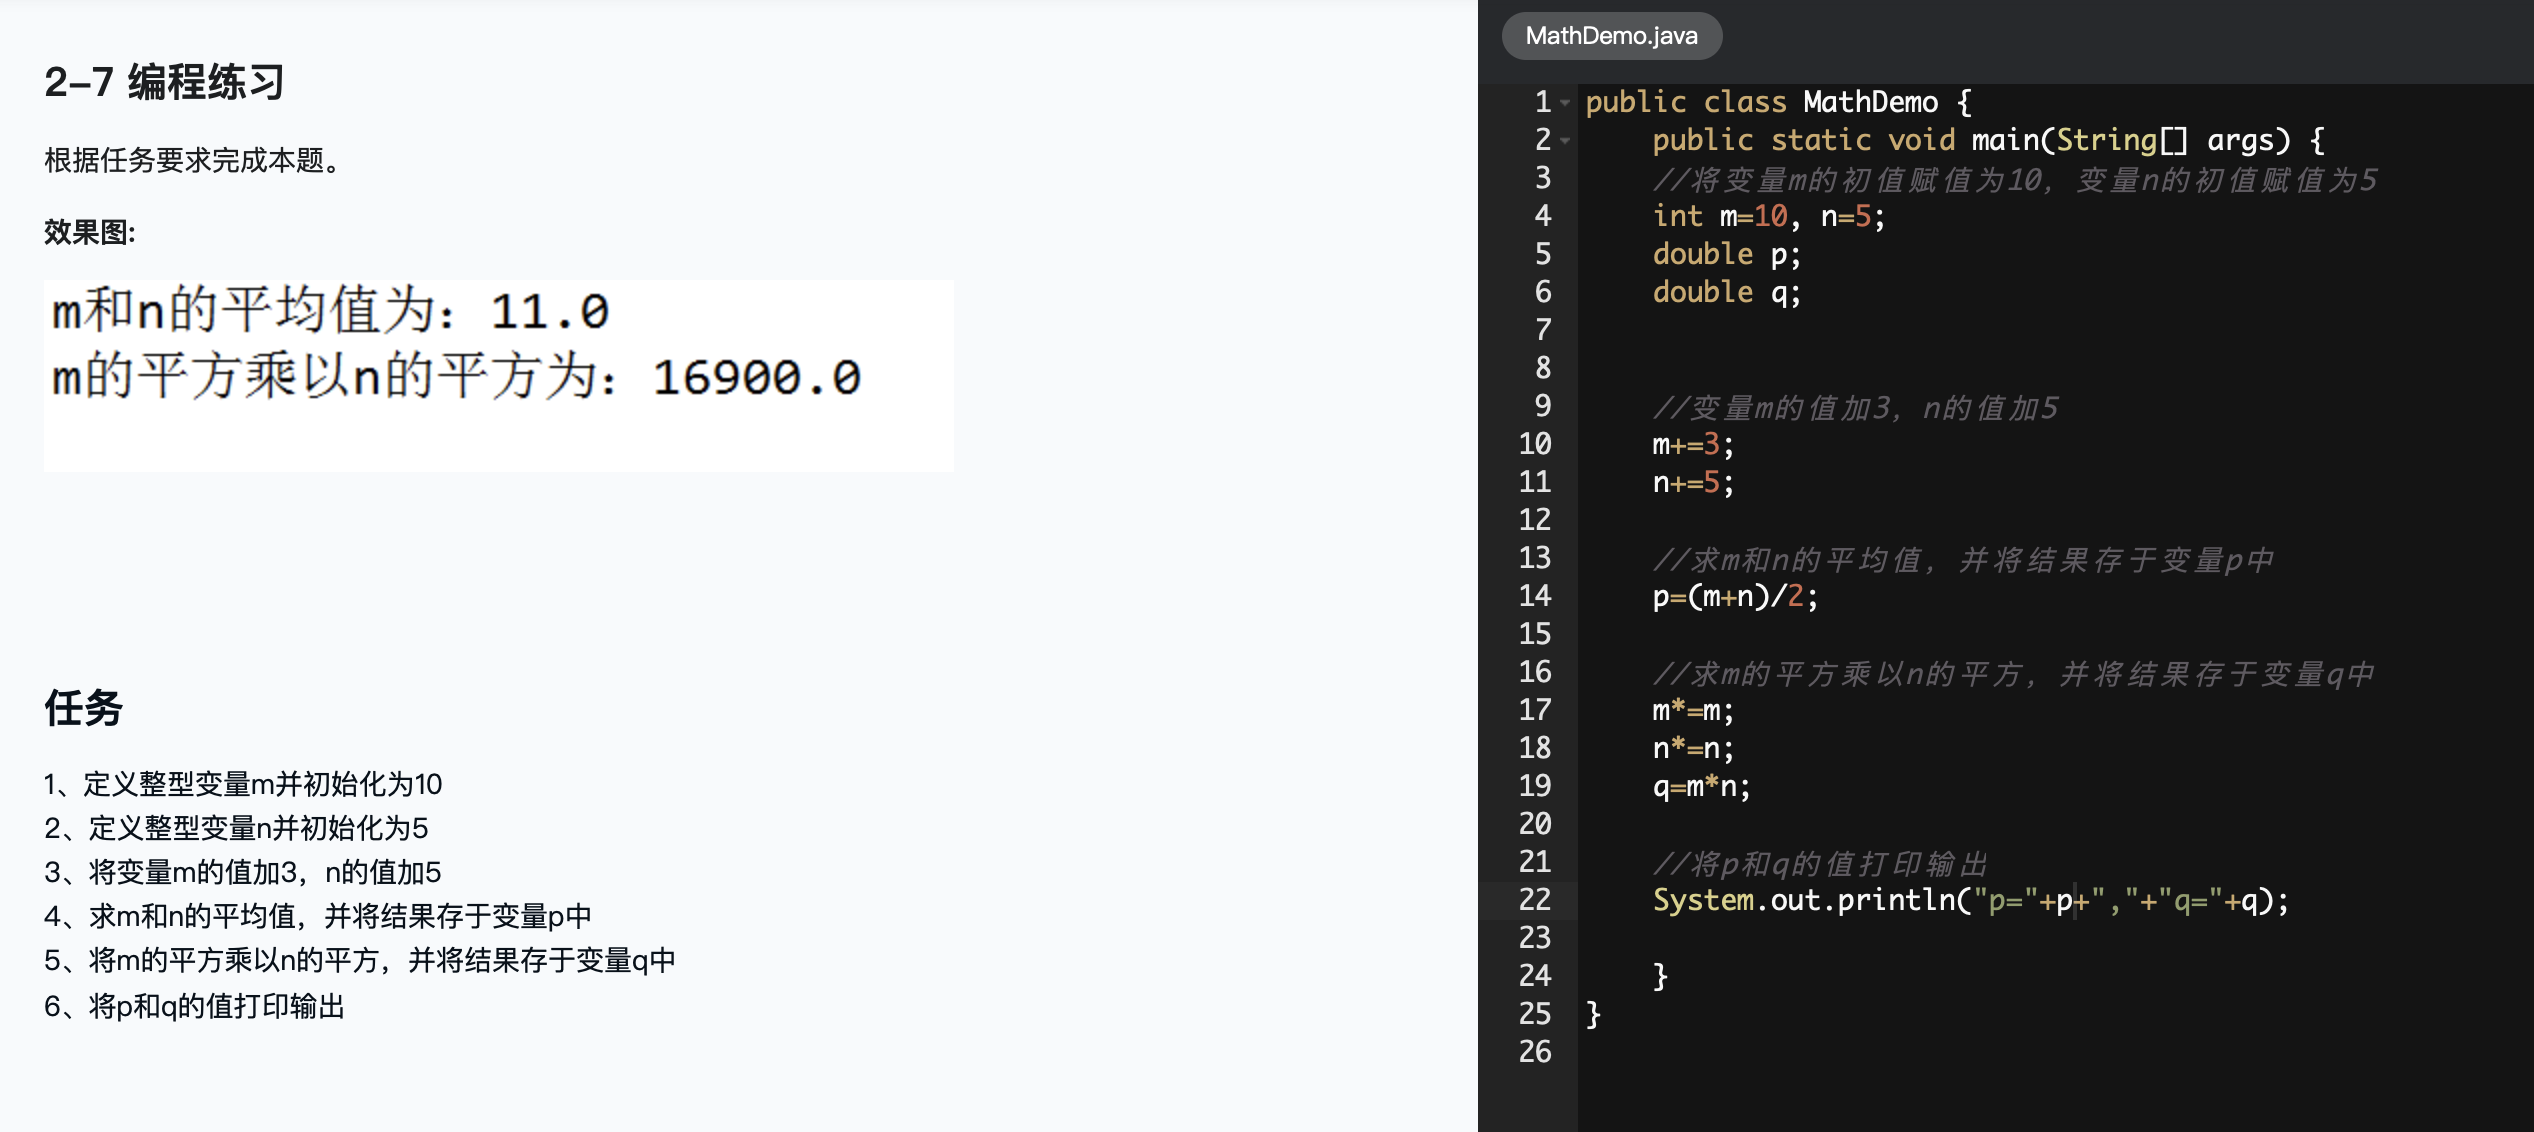Click the comment about storing average in p
Screen dimensions: 2534x1132
[1963, 558]
